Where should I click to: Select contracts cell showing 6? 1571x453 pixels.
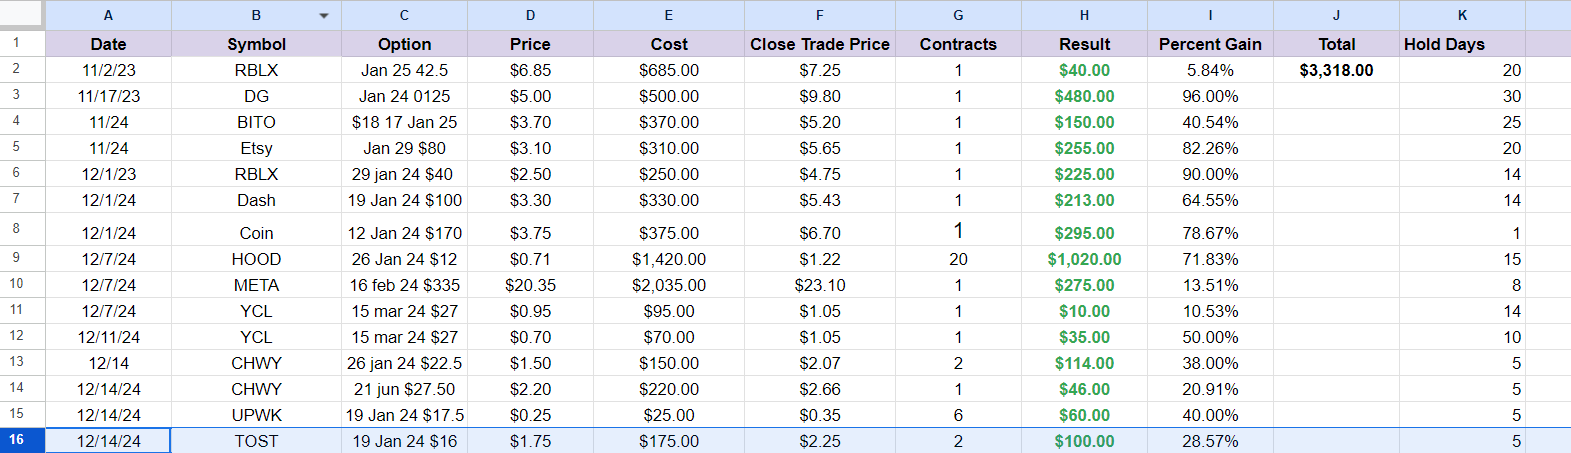[x=958, y=415]
